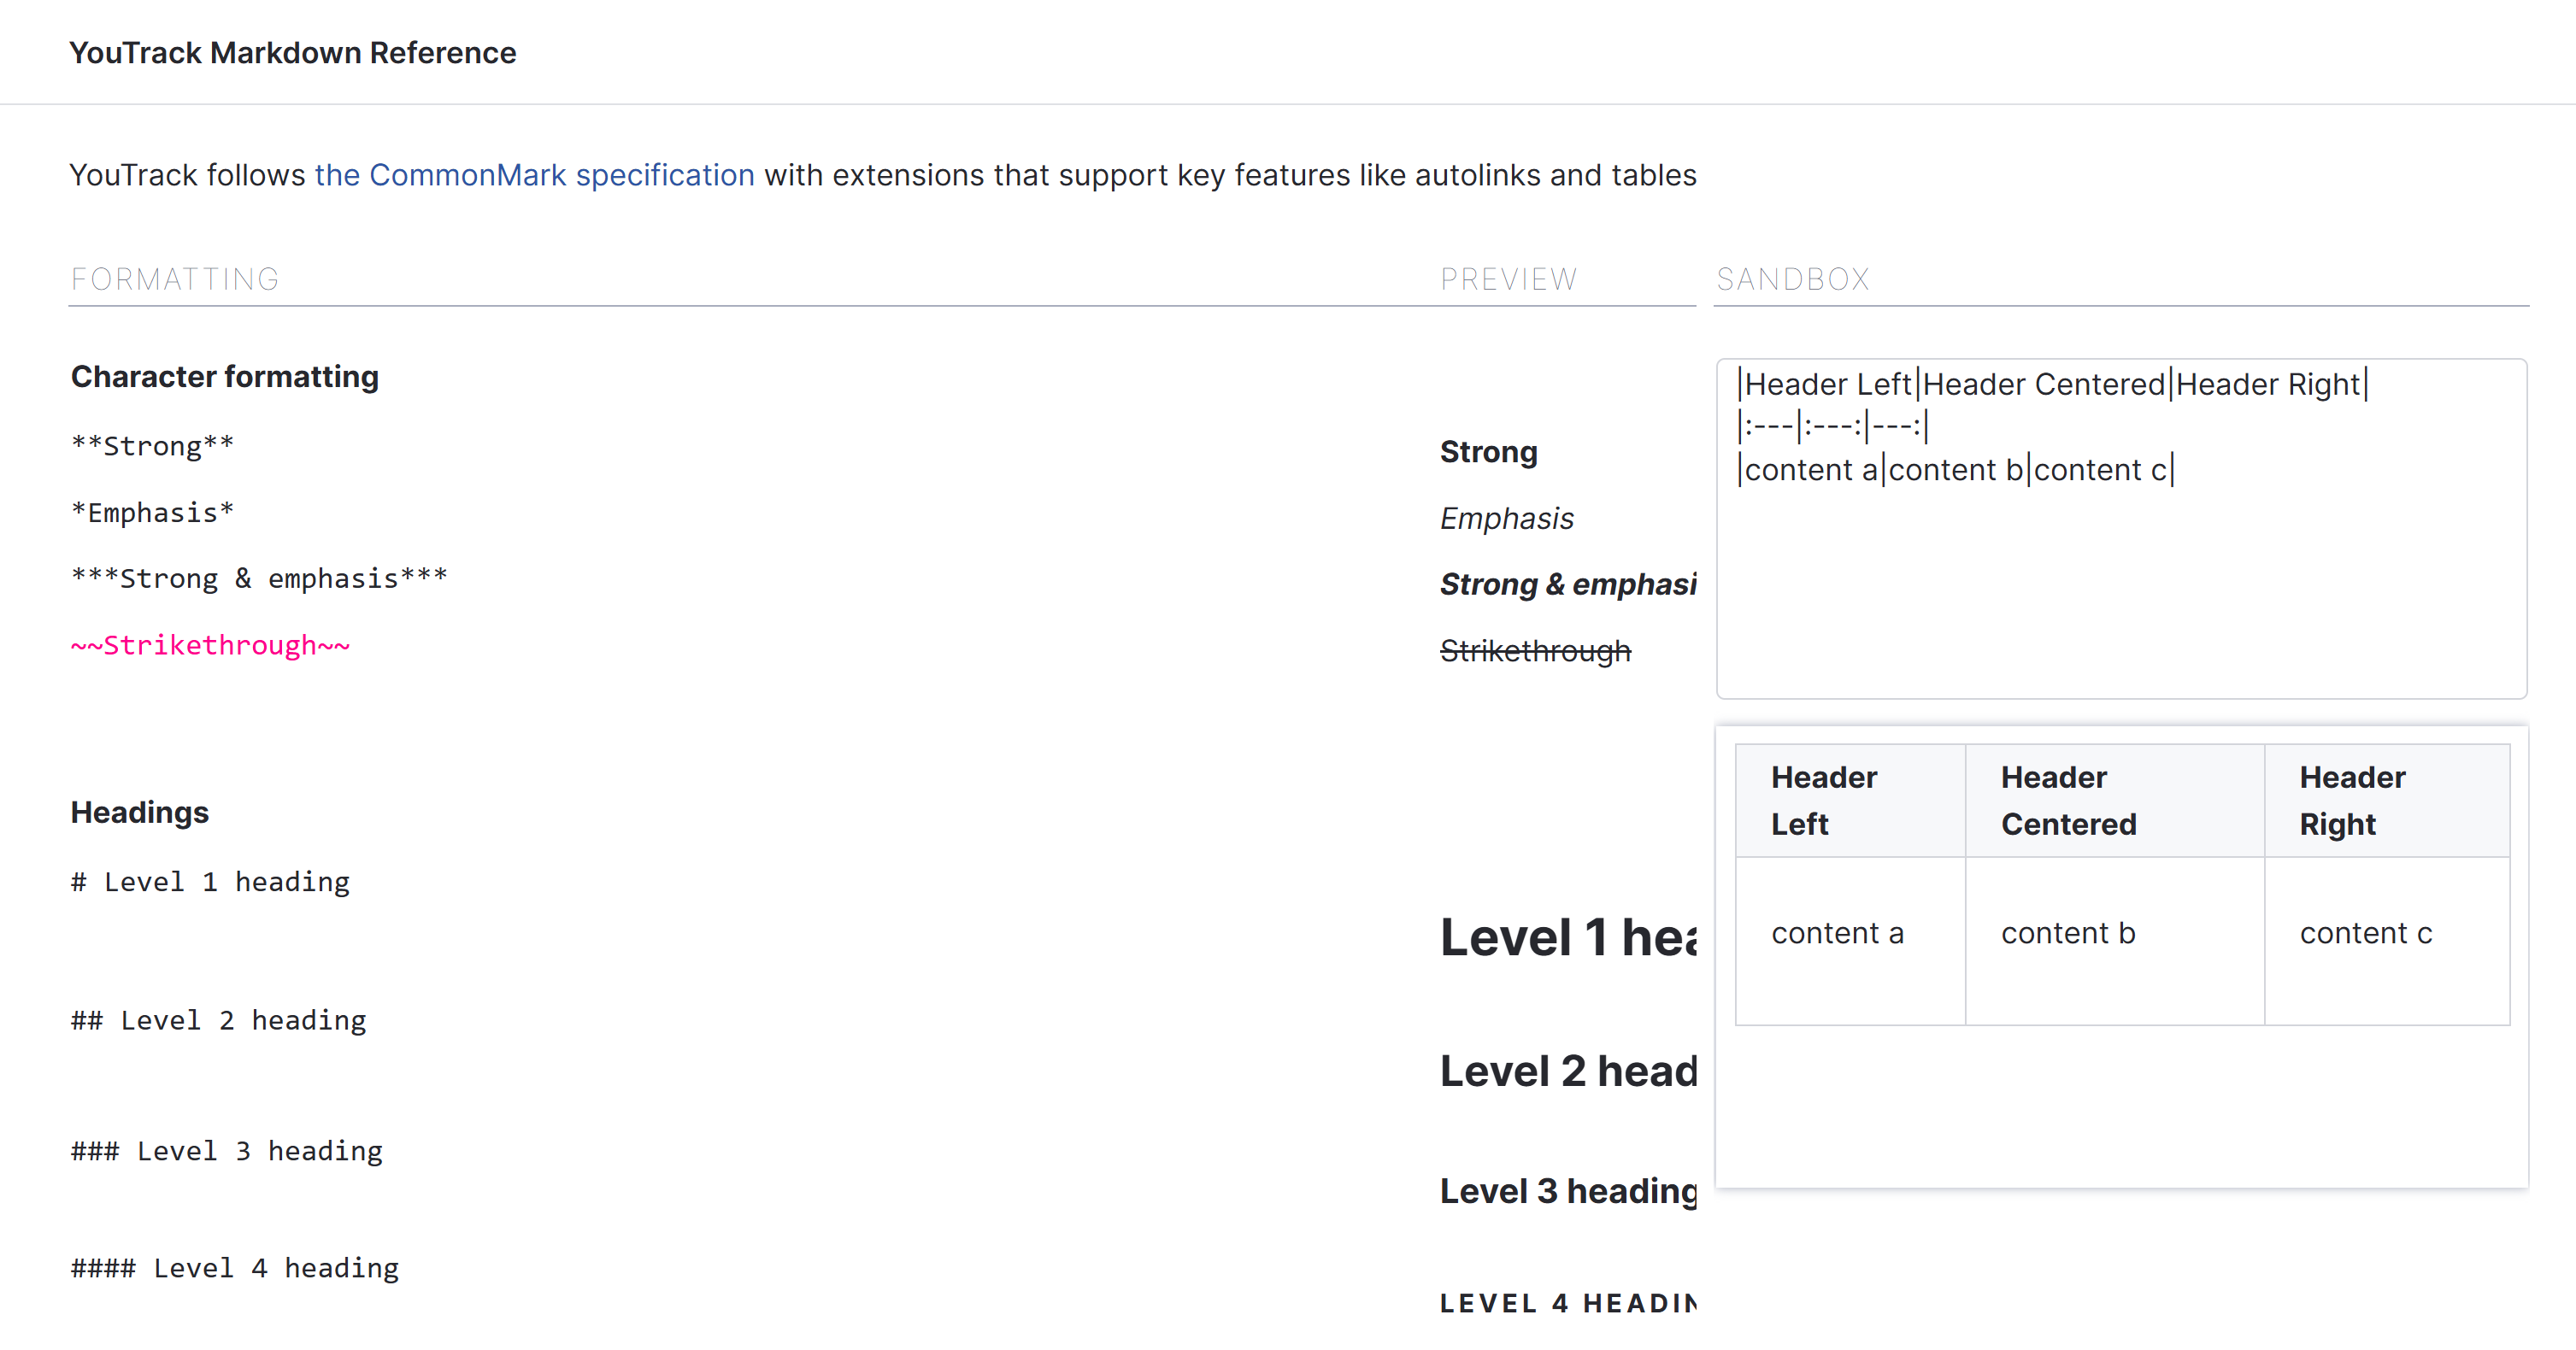Select the ***Strong & emphasis*** sample
The width and height of the screenshot is (2576, 1350).
(x=259, y=579)
